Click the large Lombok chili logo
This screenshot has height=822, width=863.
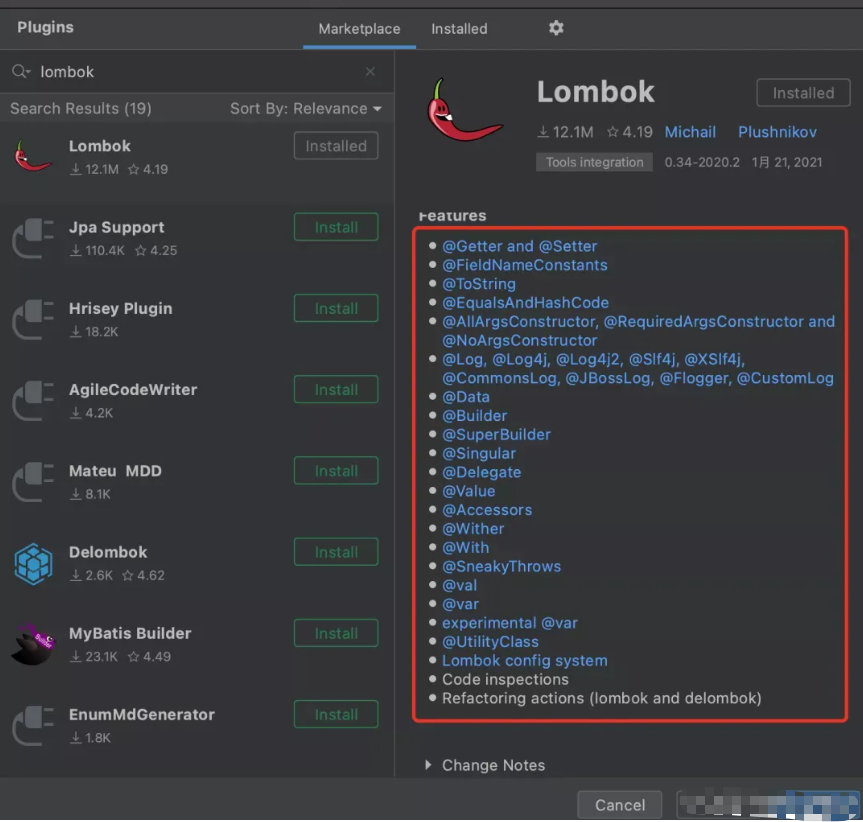[x=465, y=110]
